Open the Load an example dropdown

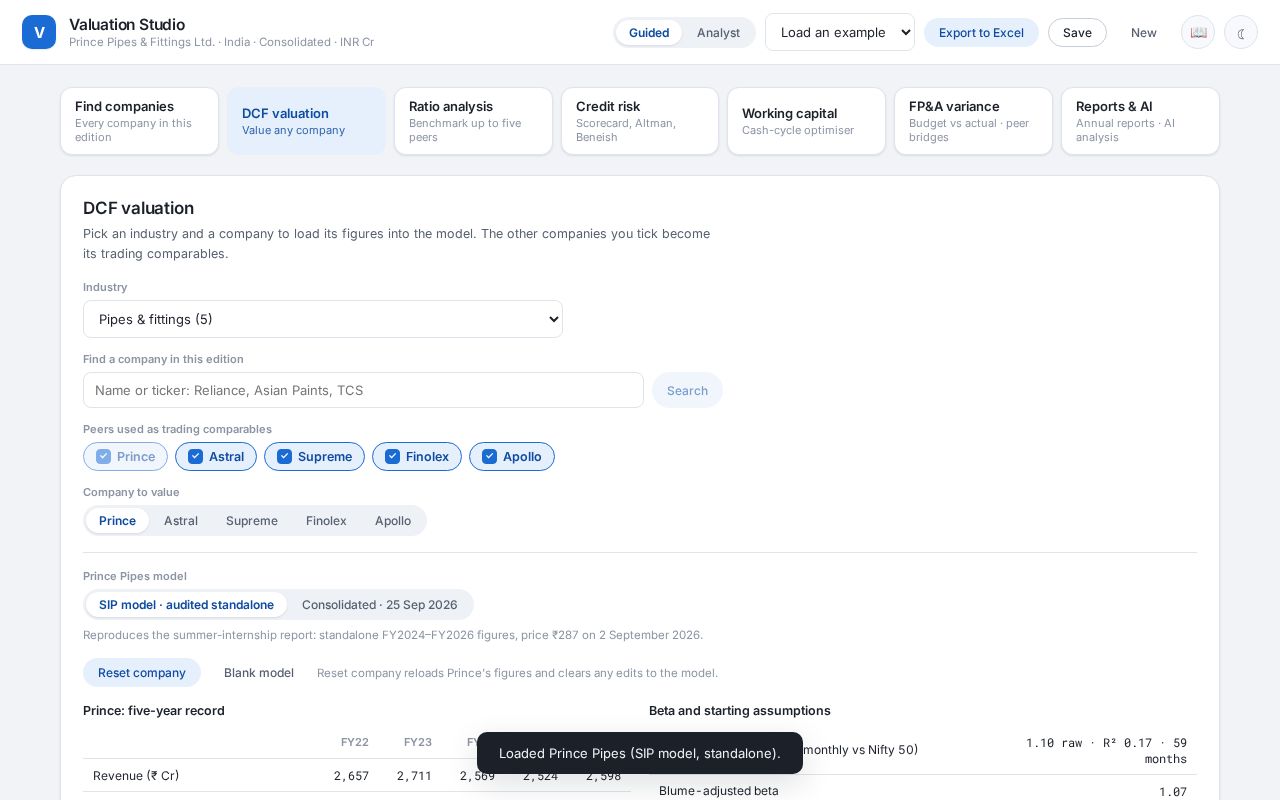840,32
